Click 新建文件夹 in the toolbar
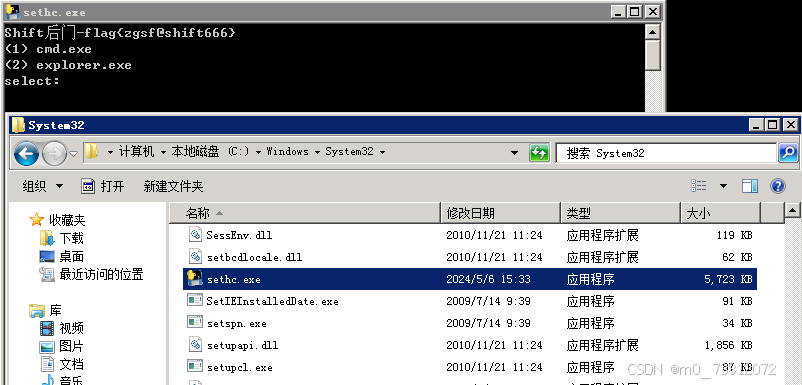Viewport: 802px width, 385px height. [x=173, y=186]
